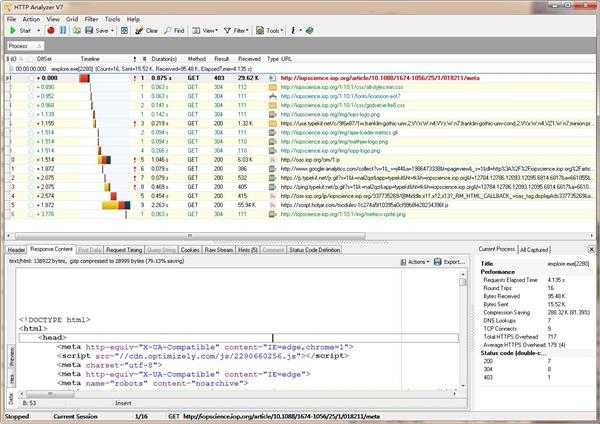Image resolution: width=600 pixels, height=424 pixels.
Task: Open the Help menu
Action: click(133, 19)
